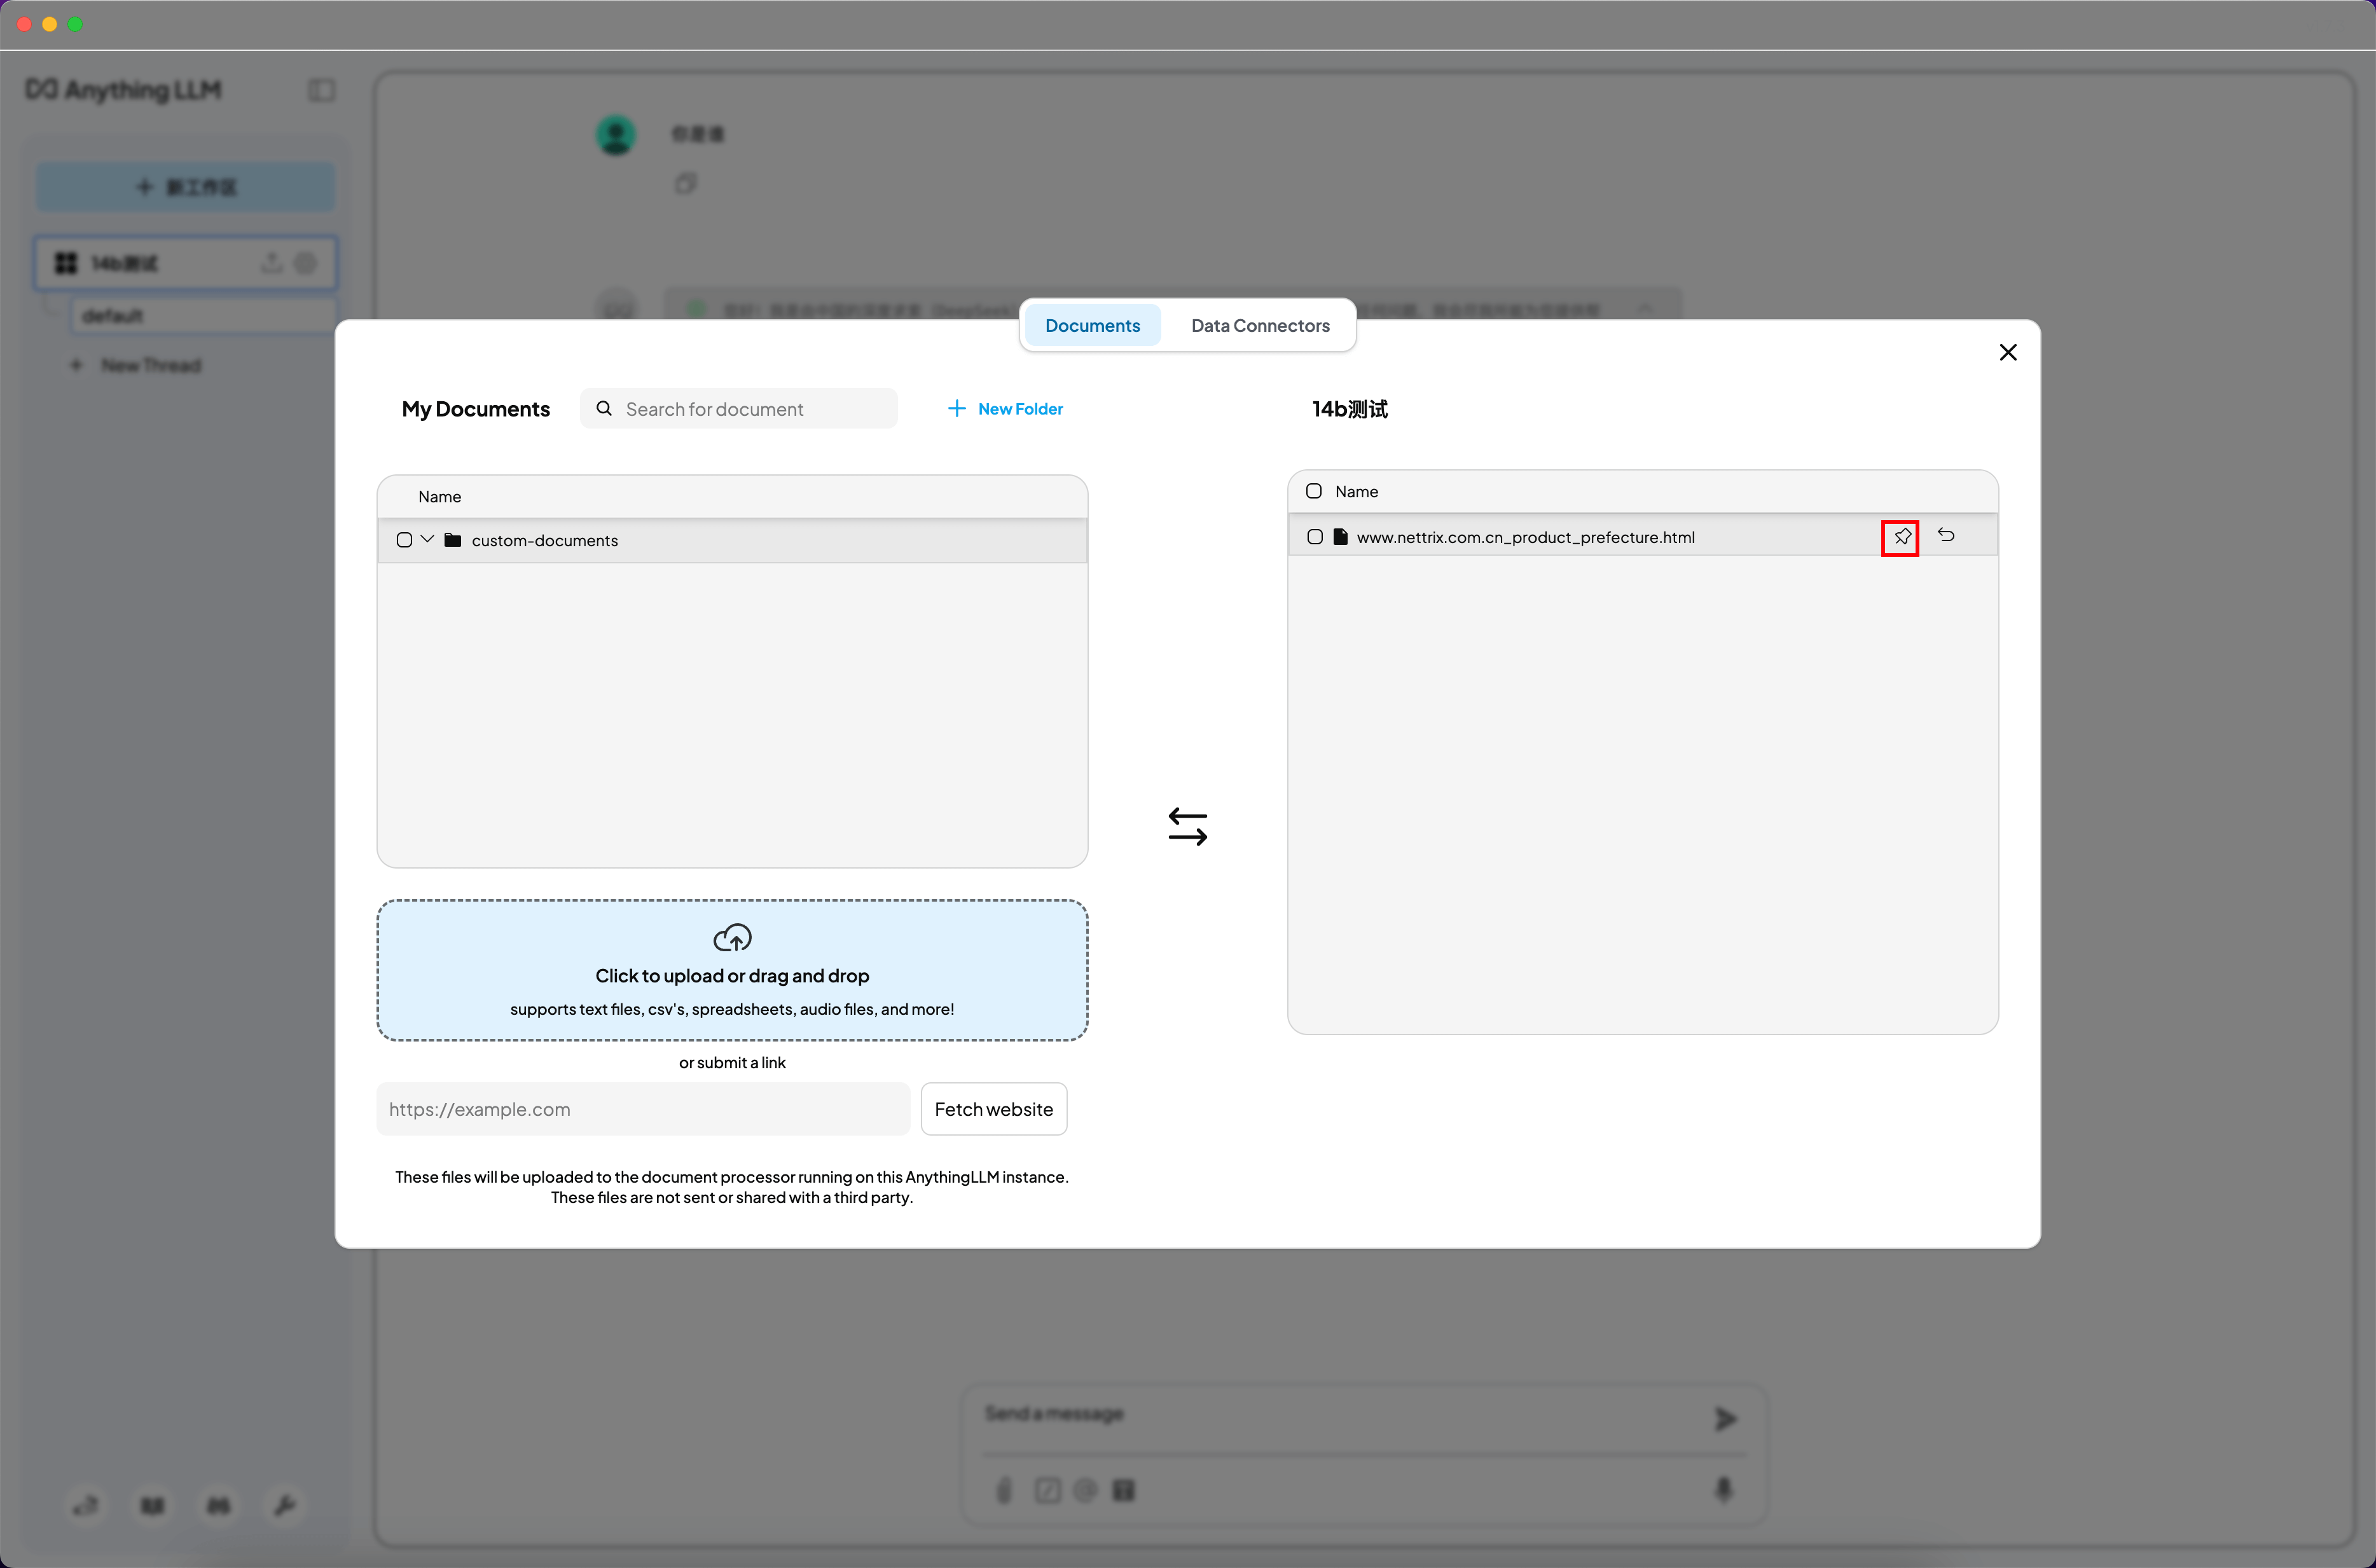
Task: Tick the nettrix html document checkbox
Action: (1315, 538)
